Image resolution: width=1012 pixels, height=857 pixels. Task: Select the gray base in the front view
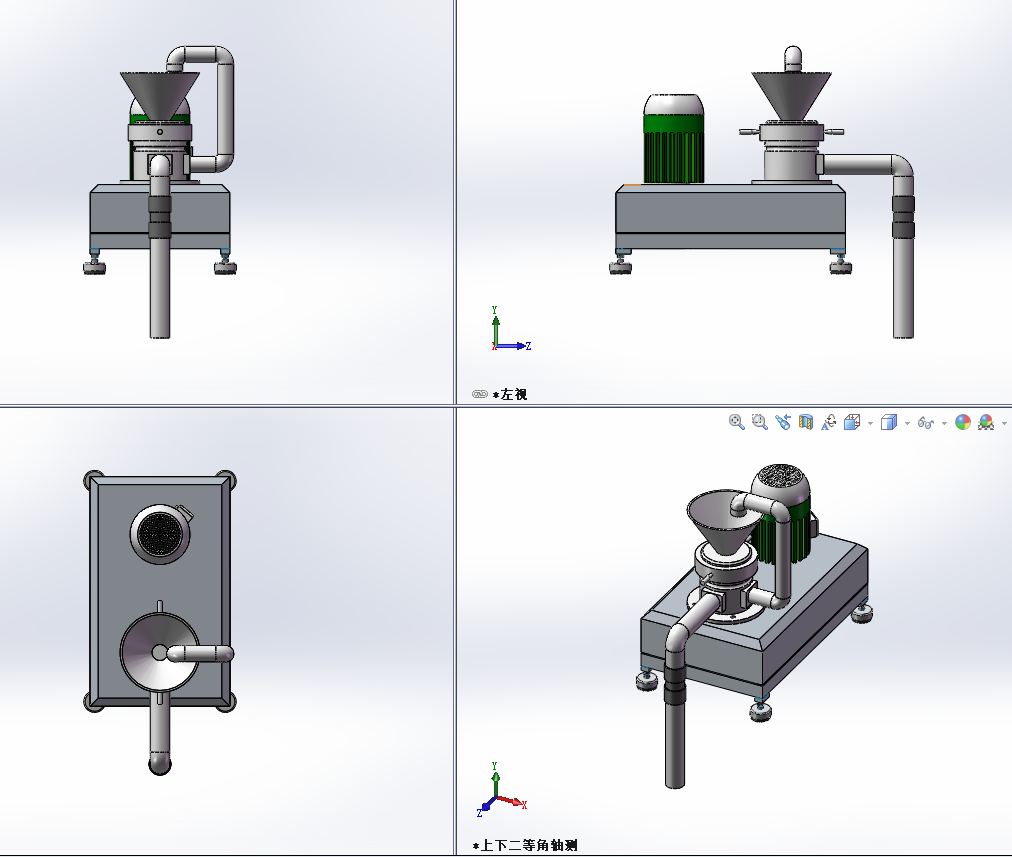[x=159, y=217]
